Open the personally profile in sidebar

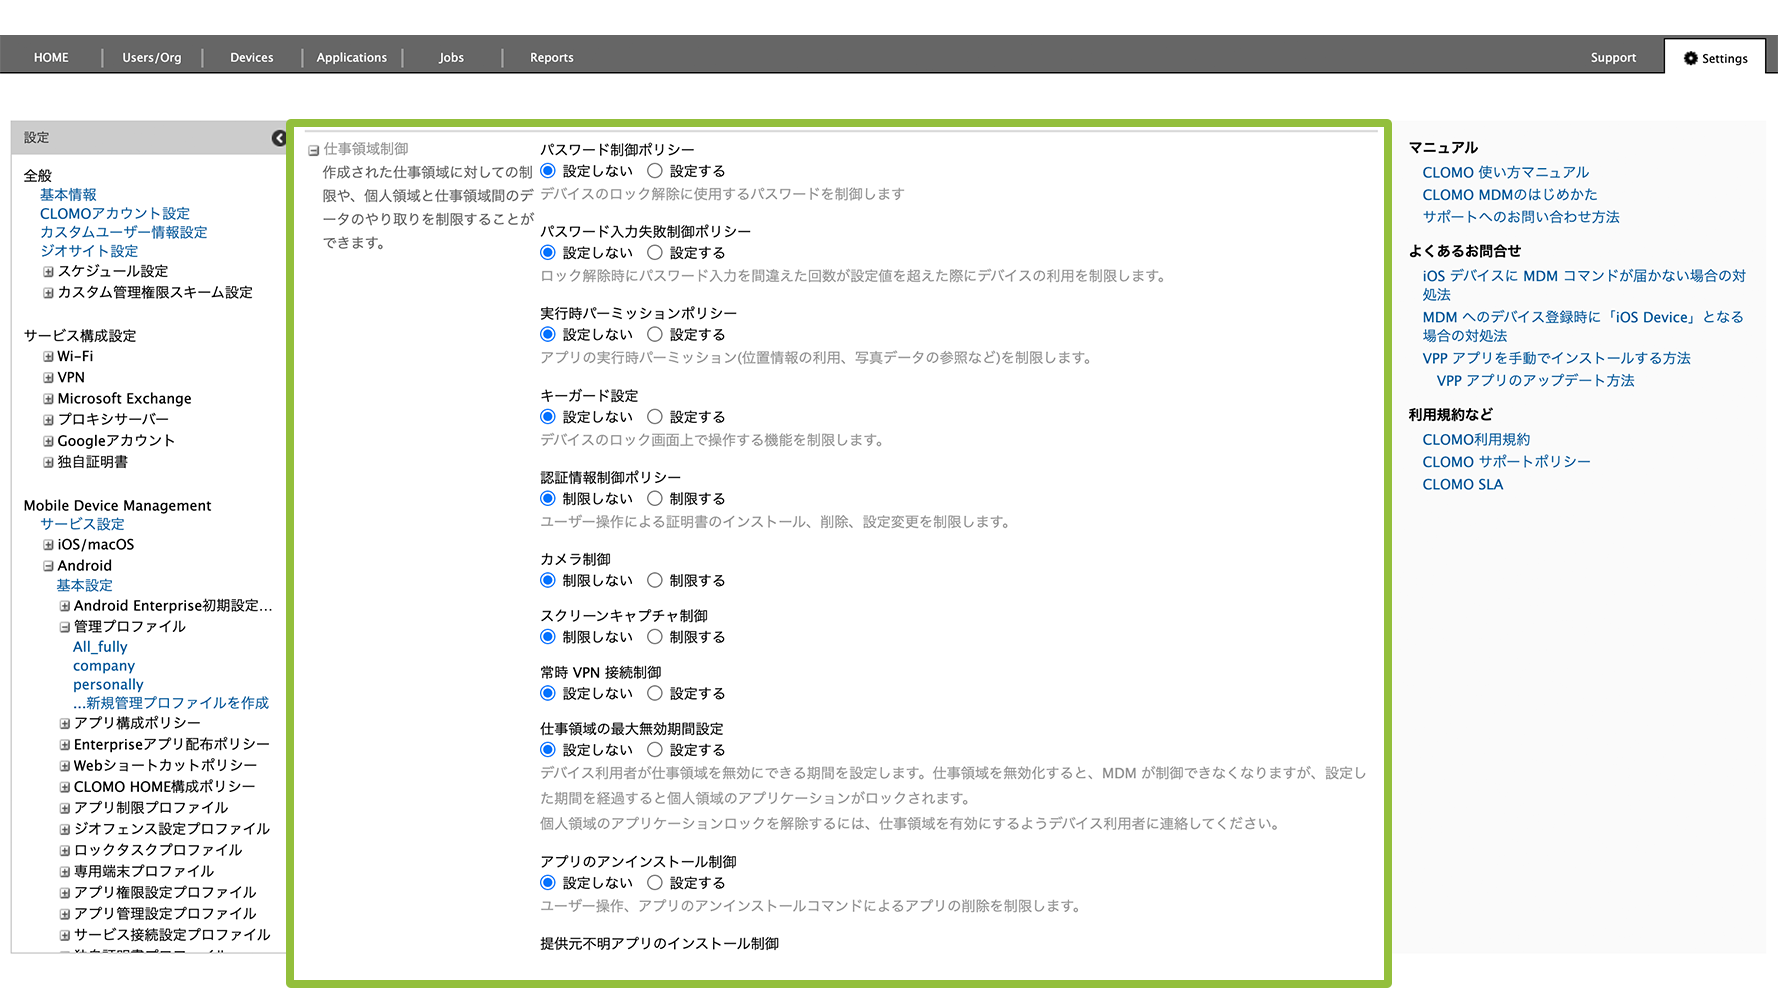coord(108,685)
